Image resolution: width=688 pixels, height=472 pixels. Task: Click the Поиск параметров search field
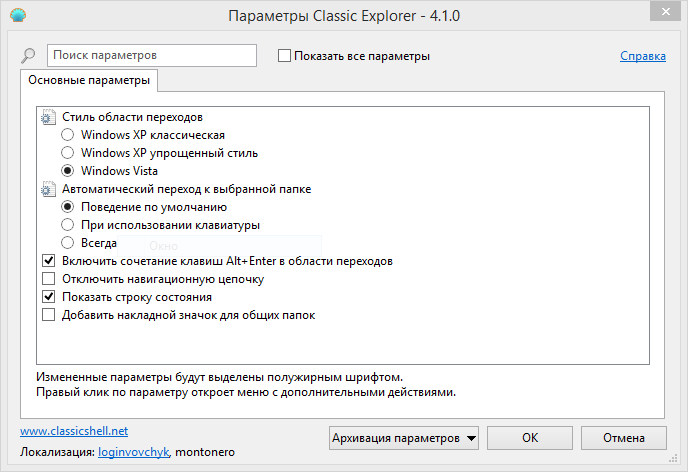click(x=151, y=56)
